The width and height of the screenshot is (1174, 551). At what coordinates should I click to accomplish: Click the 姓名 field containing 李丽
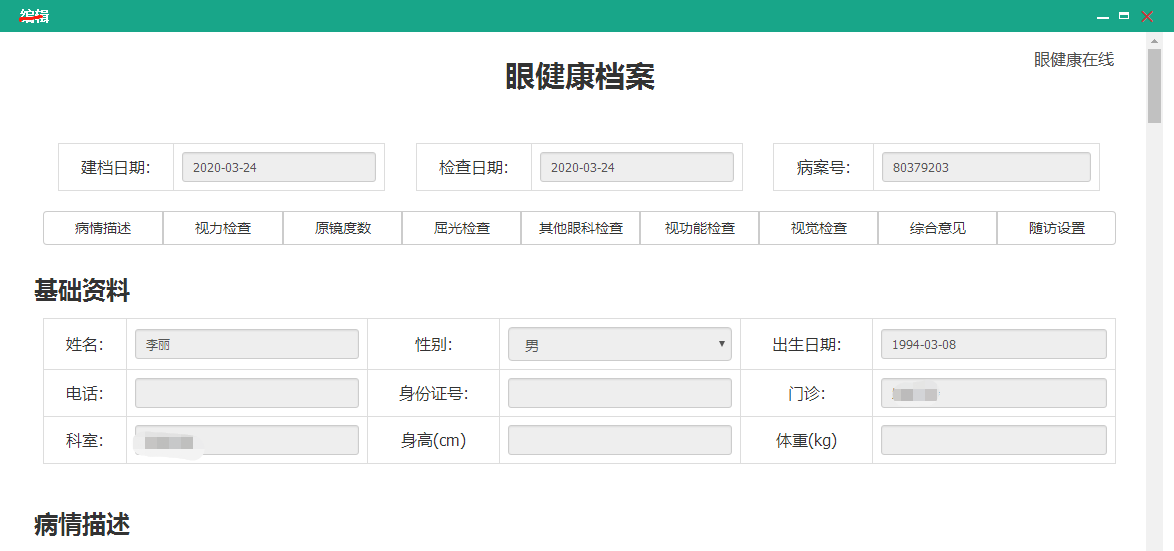(x=247, y=344)
